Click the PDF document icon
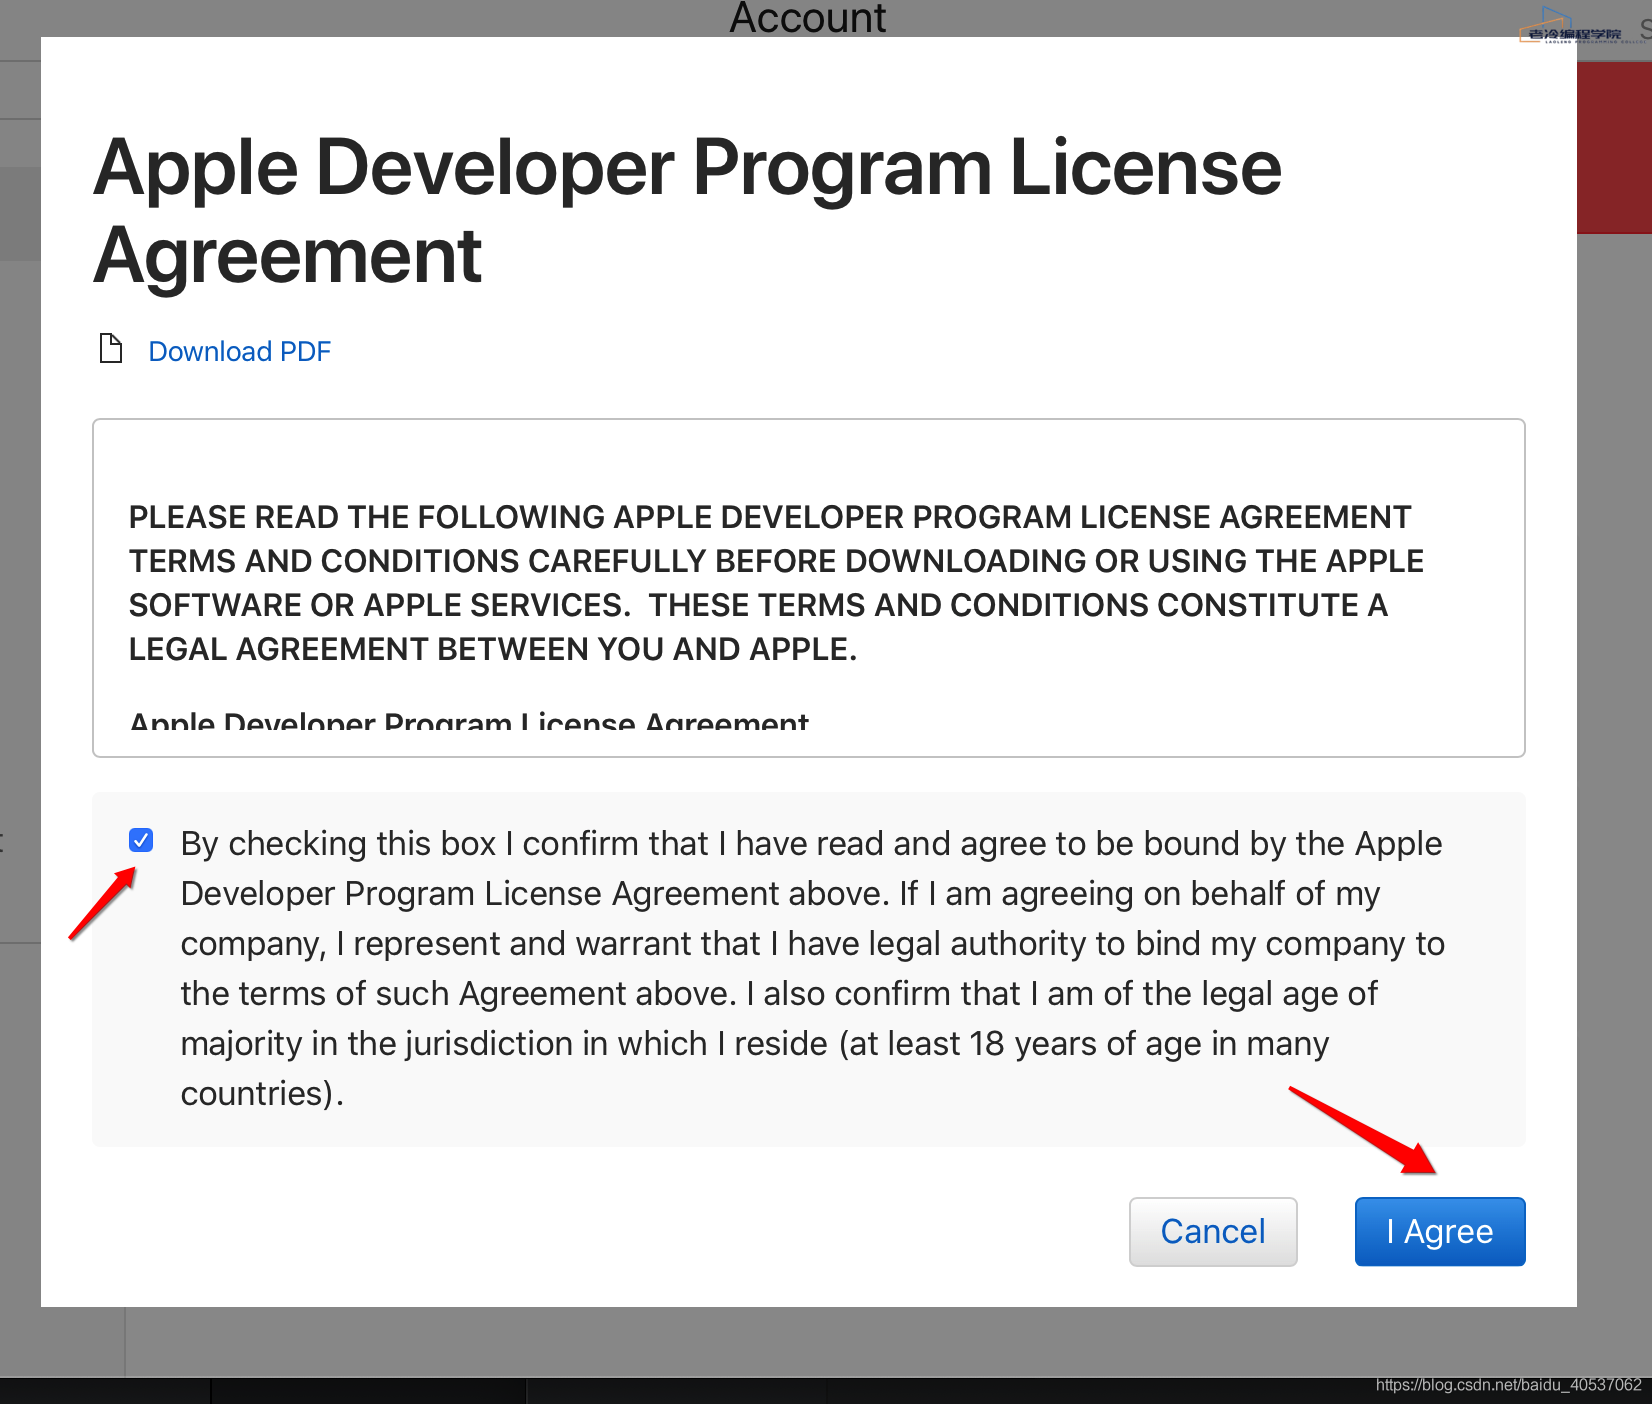The image size is (1652, 1404). pos(111,349)
